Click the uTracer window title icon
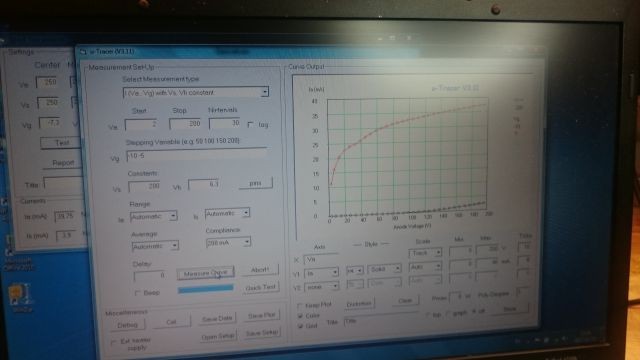 (x=83, y=52)
